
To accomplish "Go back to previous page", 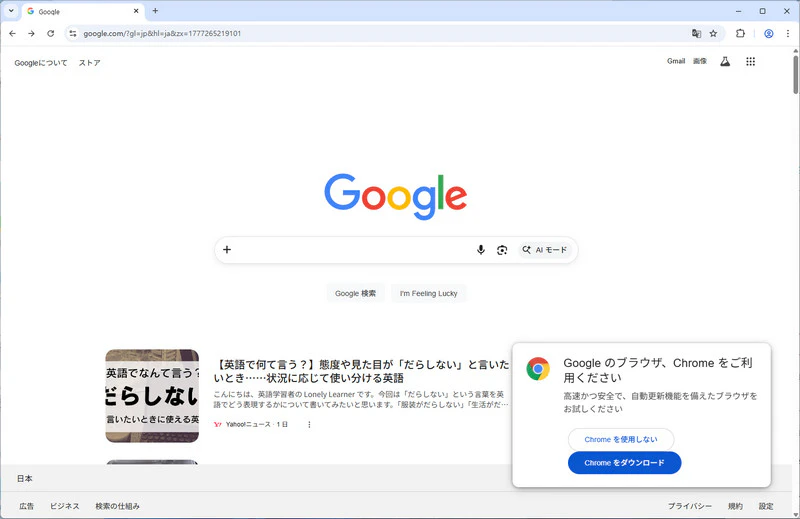I will (13, 34).
